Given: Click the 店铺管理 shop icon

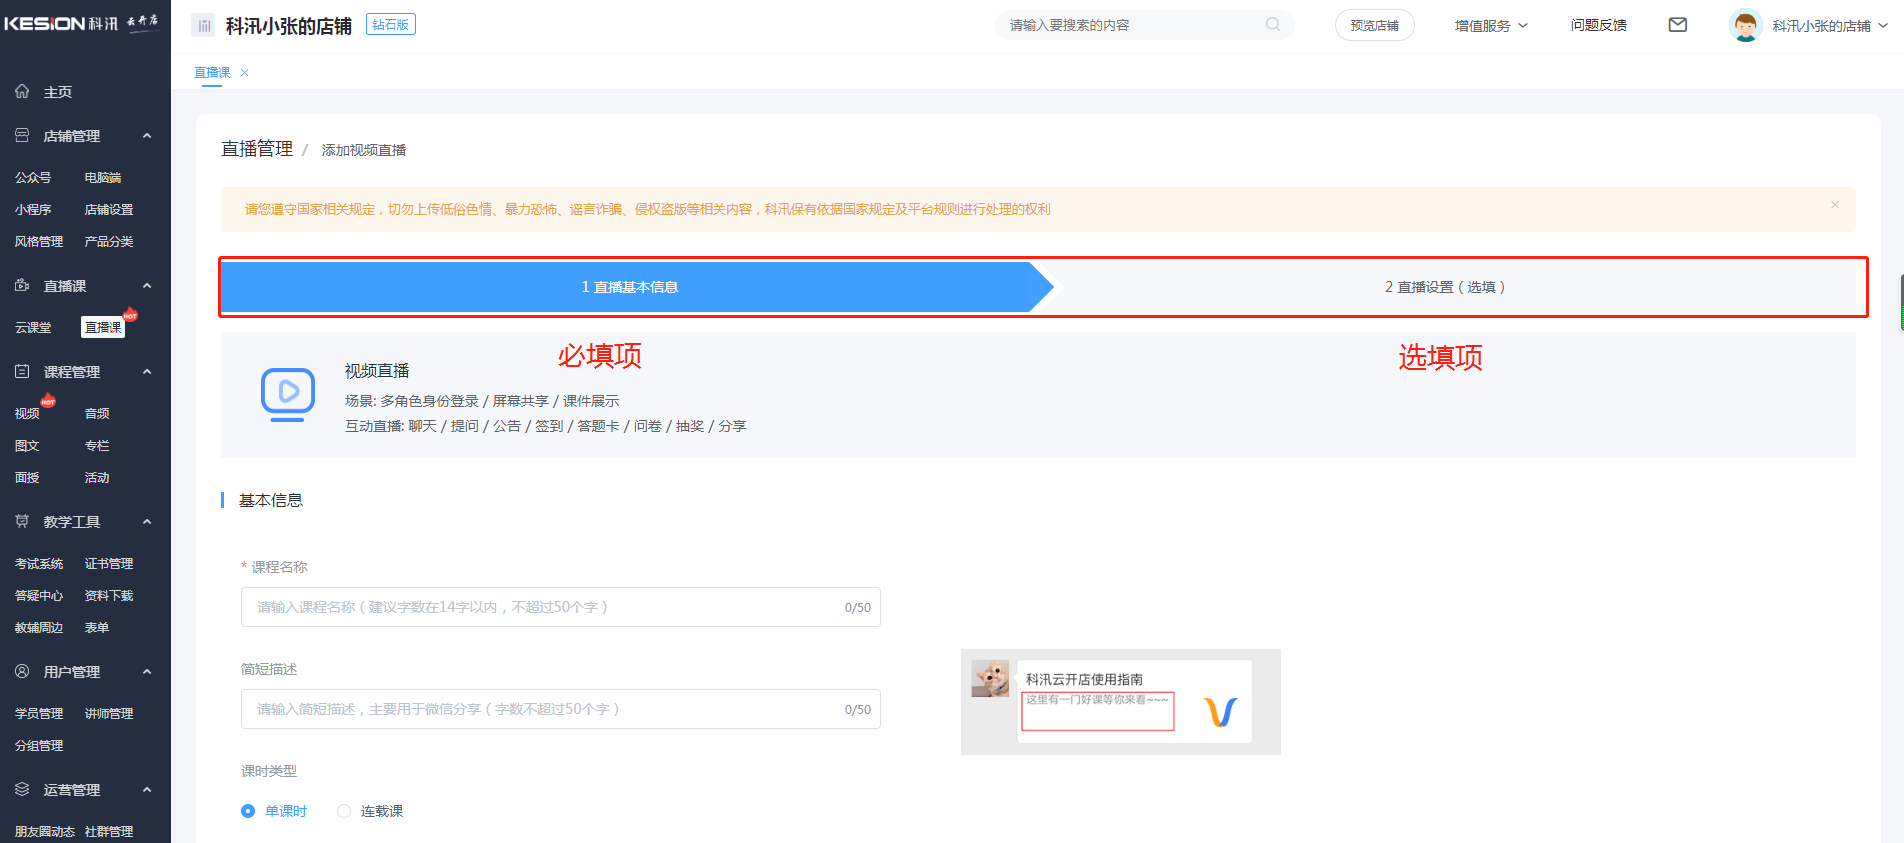Looking at the screenshot, I should (x=22, y=135).
